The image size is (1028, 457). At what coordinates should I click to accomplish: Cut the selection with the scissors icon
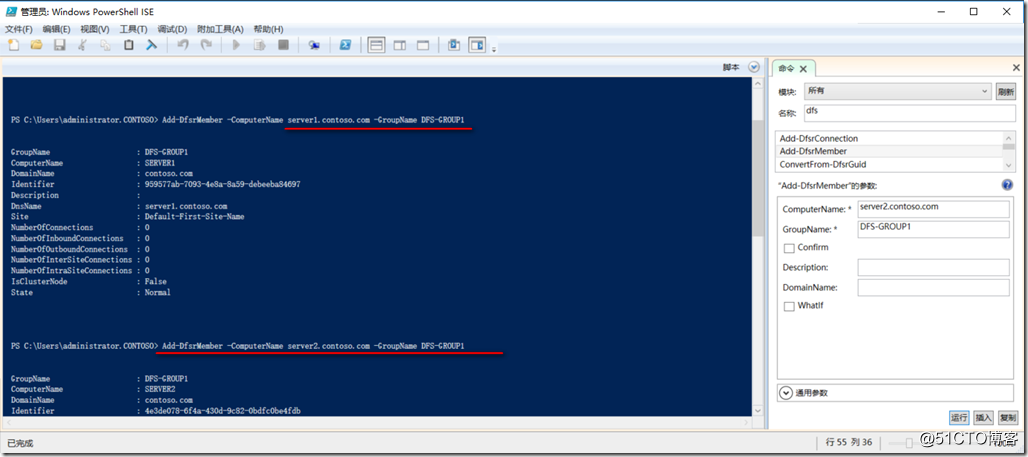click(83, 45)
